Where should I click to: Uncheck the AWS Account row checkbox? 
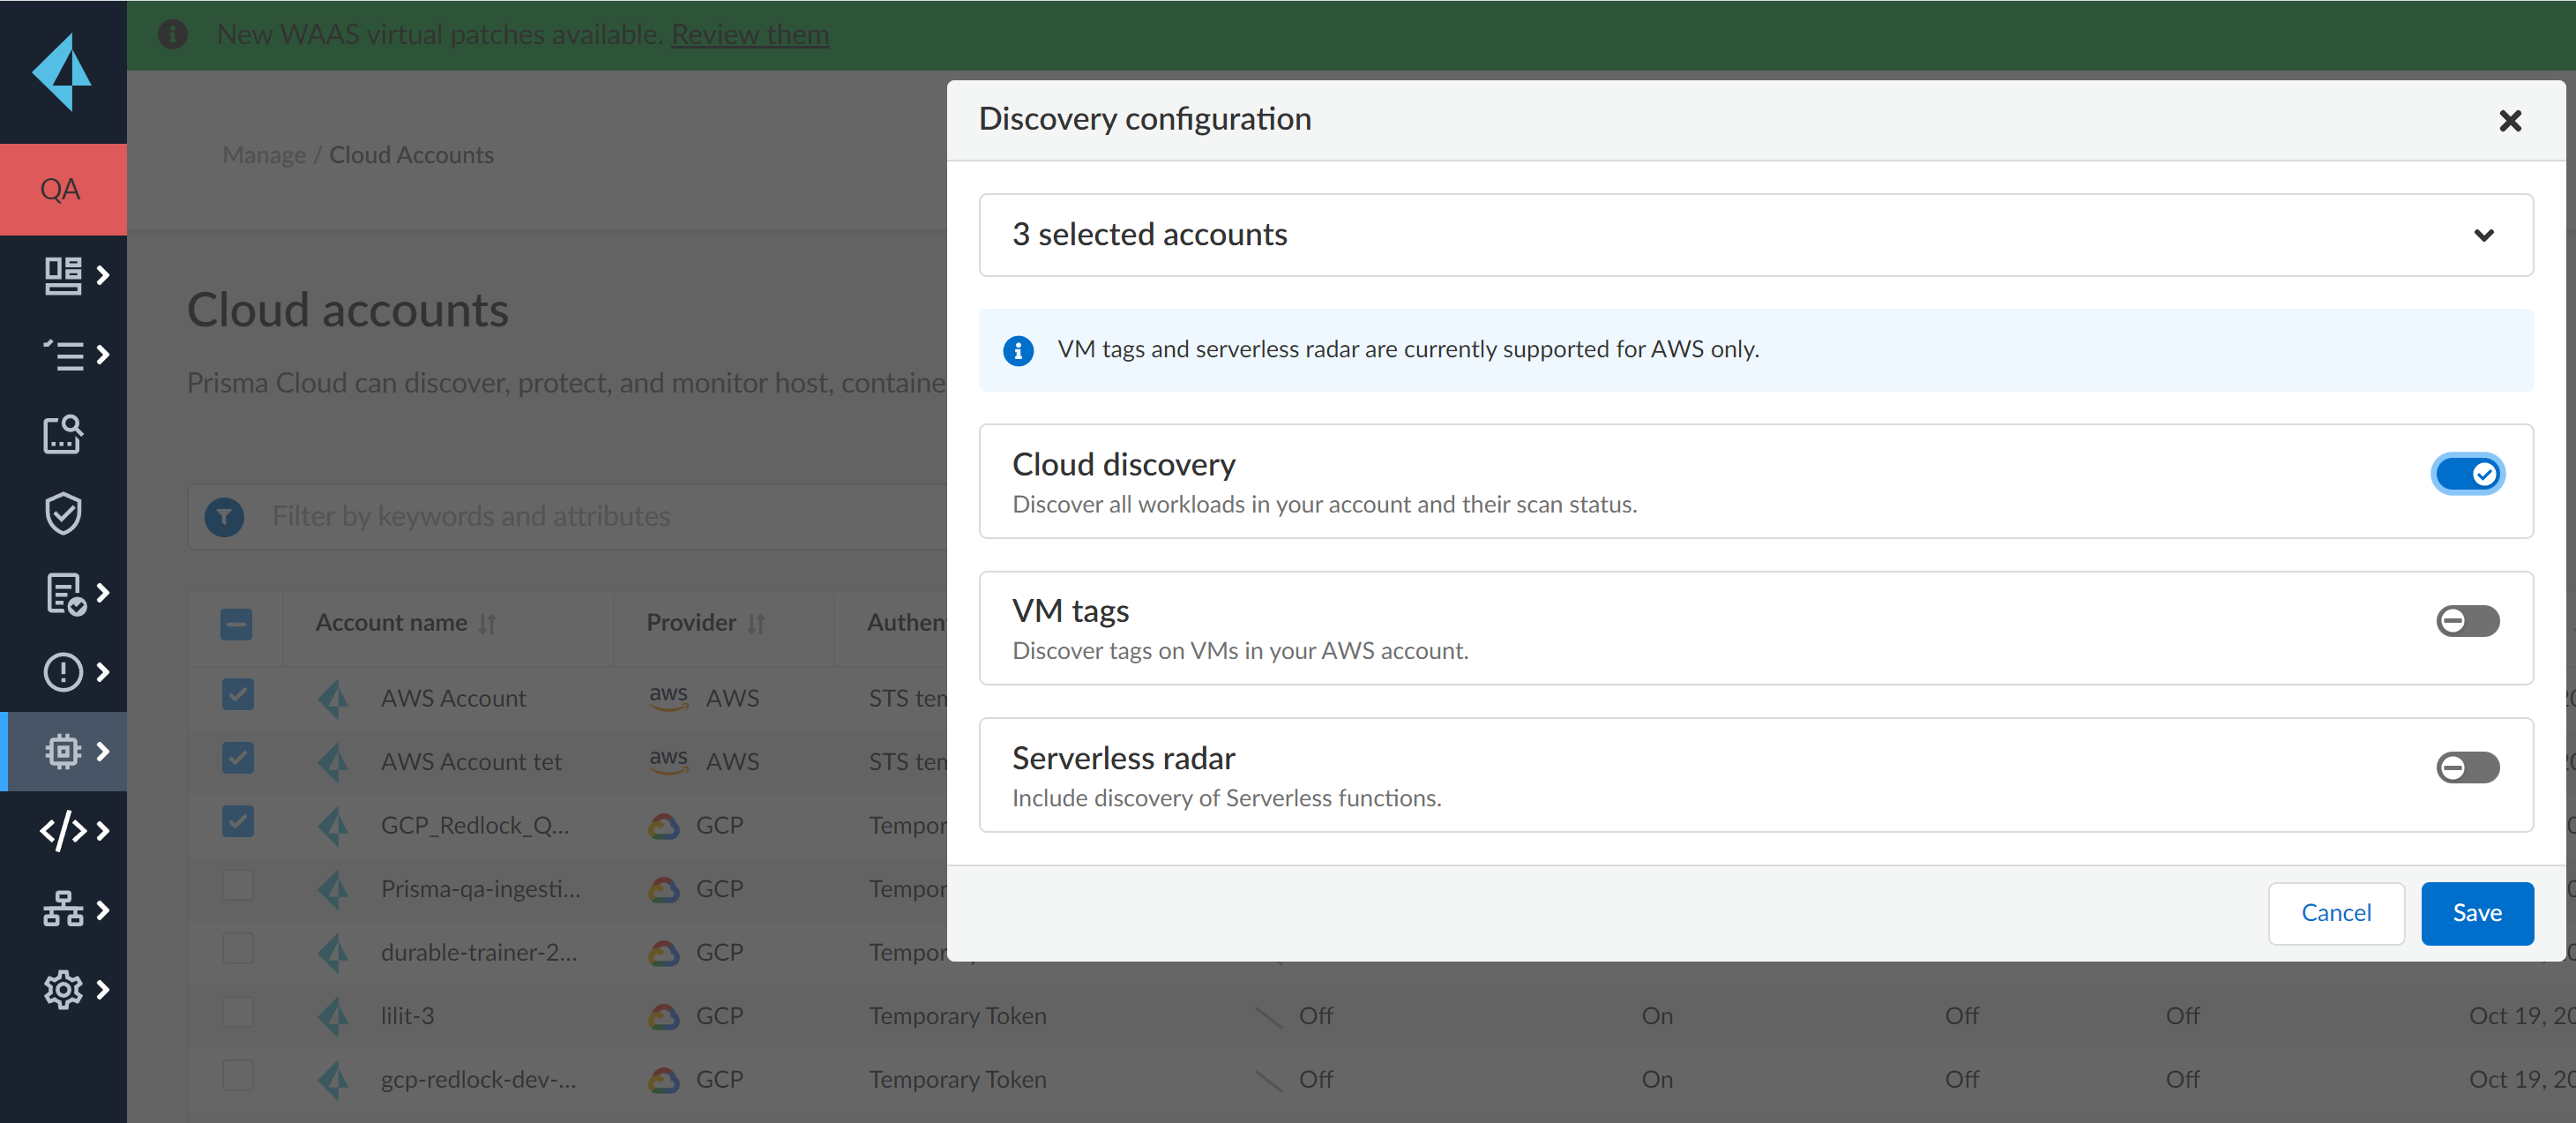pyautogui.click(x=237, y=695)
